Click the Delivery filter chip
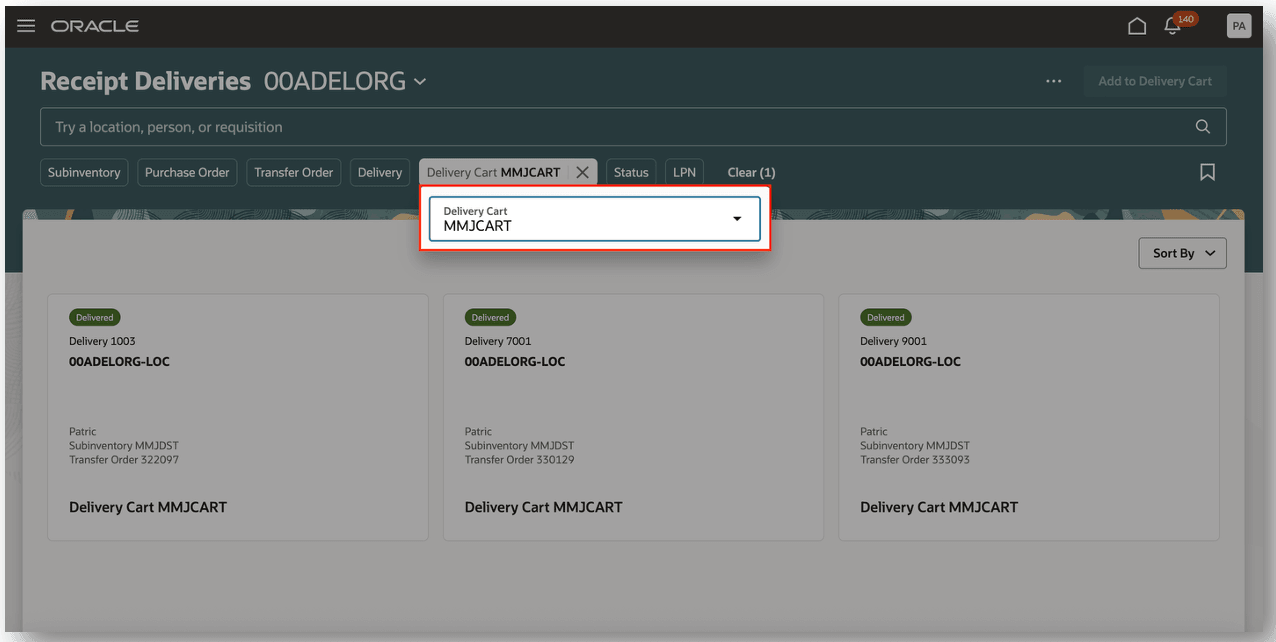1276x642 pixels. click(x=380, y=172)
